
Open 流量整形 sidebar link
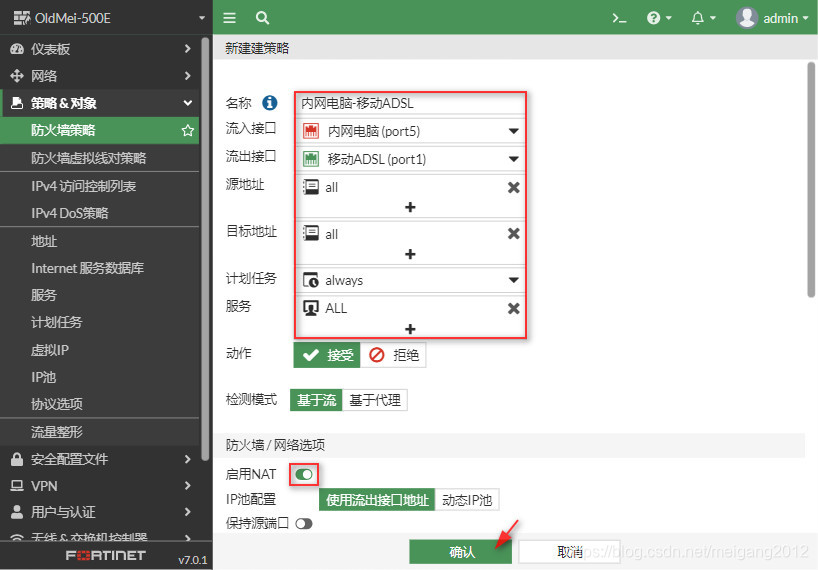point(99,432)
